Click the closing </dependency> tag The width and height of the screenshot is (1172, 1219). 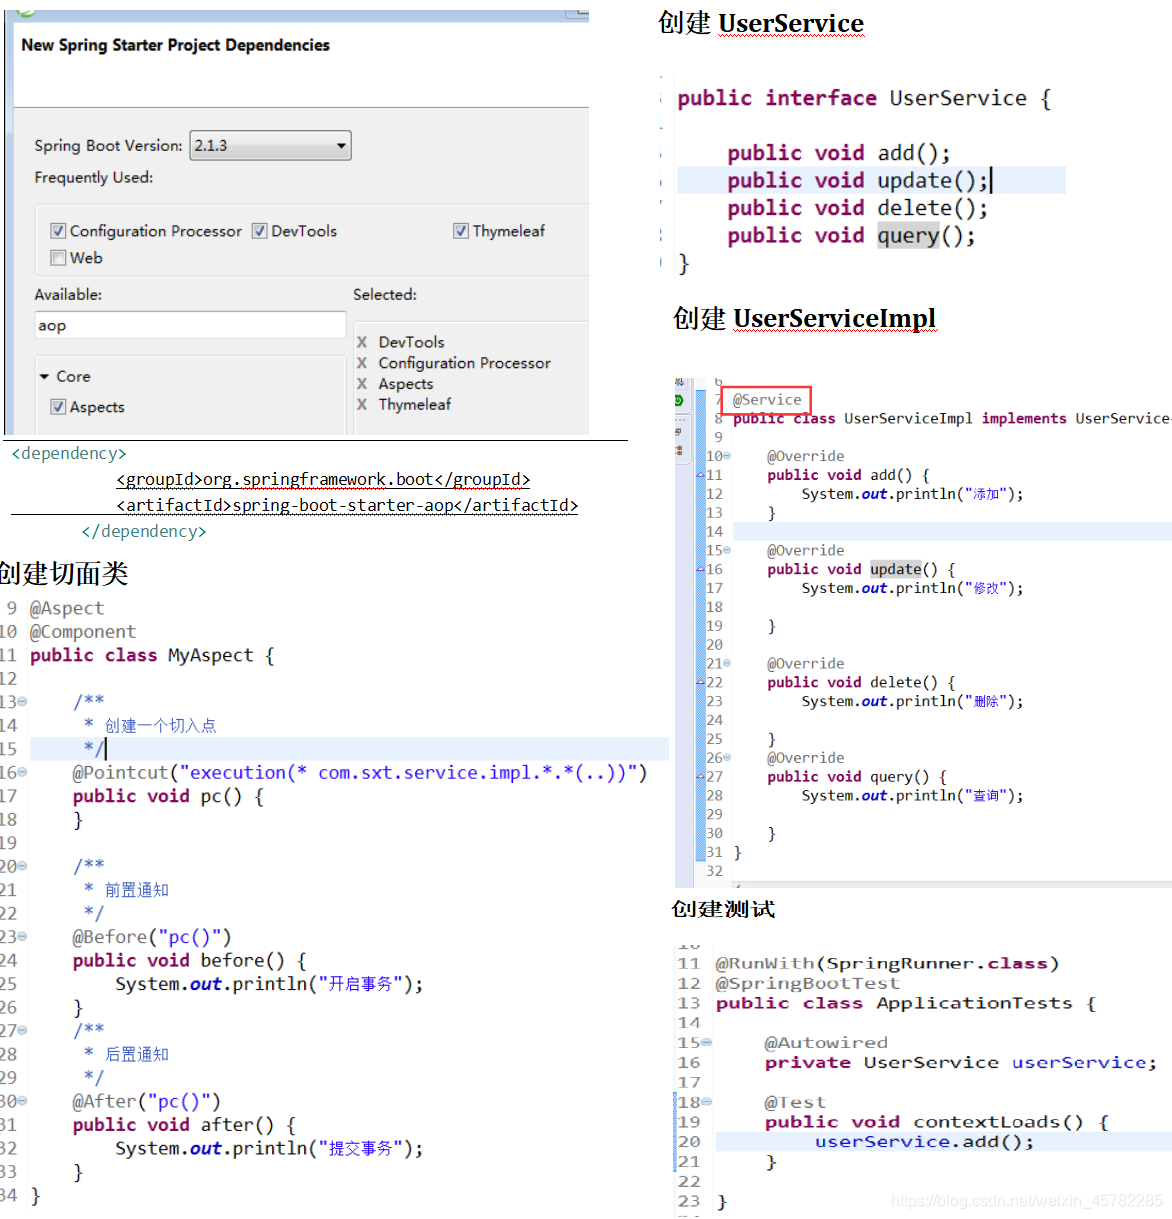point(144,531)
